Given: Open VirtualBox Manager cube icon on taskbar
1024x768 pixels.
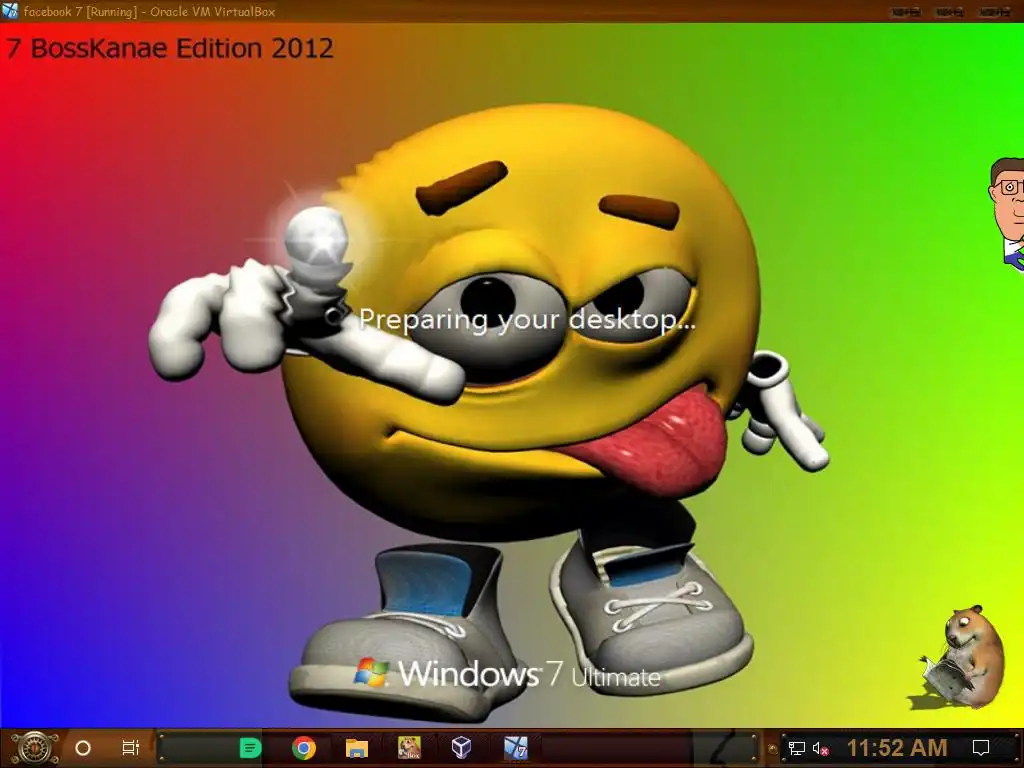Looking at the screenshot, I should (462, 748).
